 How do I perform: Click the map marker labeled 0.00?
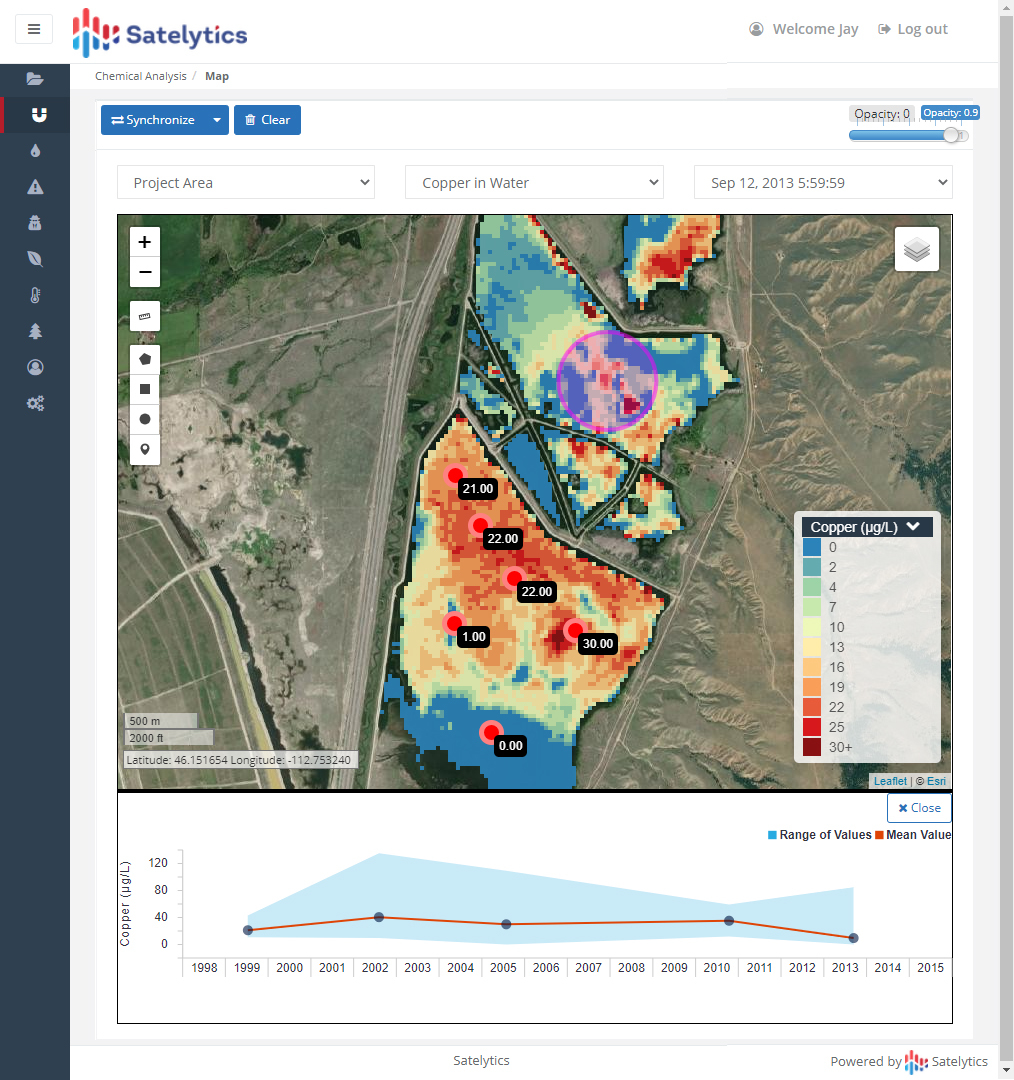(491, 731)
